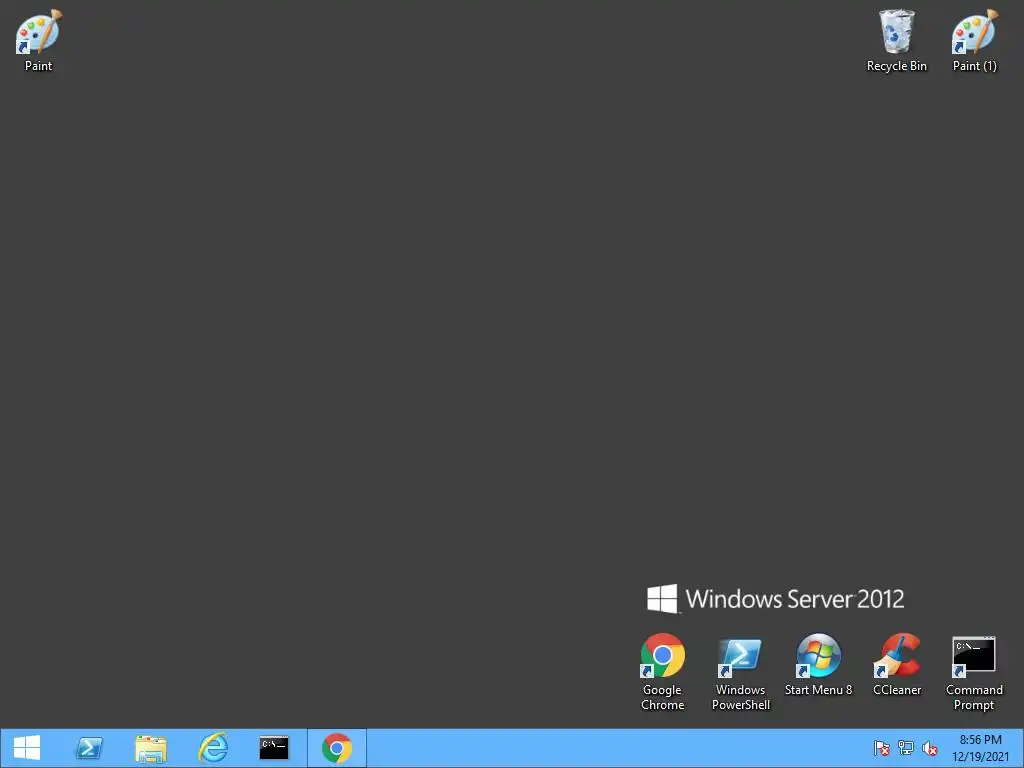Screen dimensions: 1024x768
Task: Select the Paint (1) desktop shortcut
Action: (x=974, y=40)
